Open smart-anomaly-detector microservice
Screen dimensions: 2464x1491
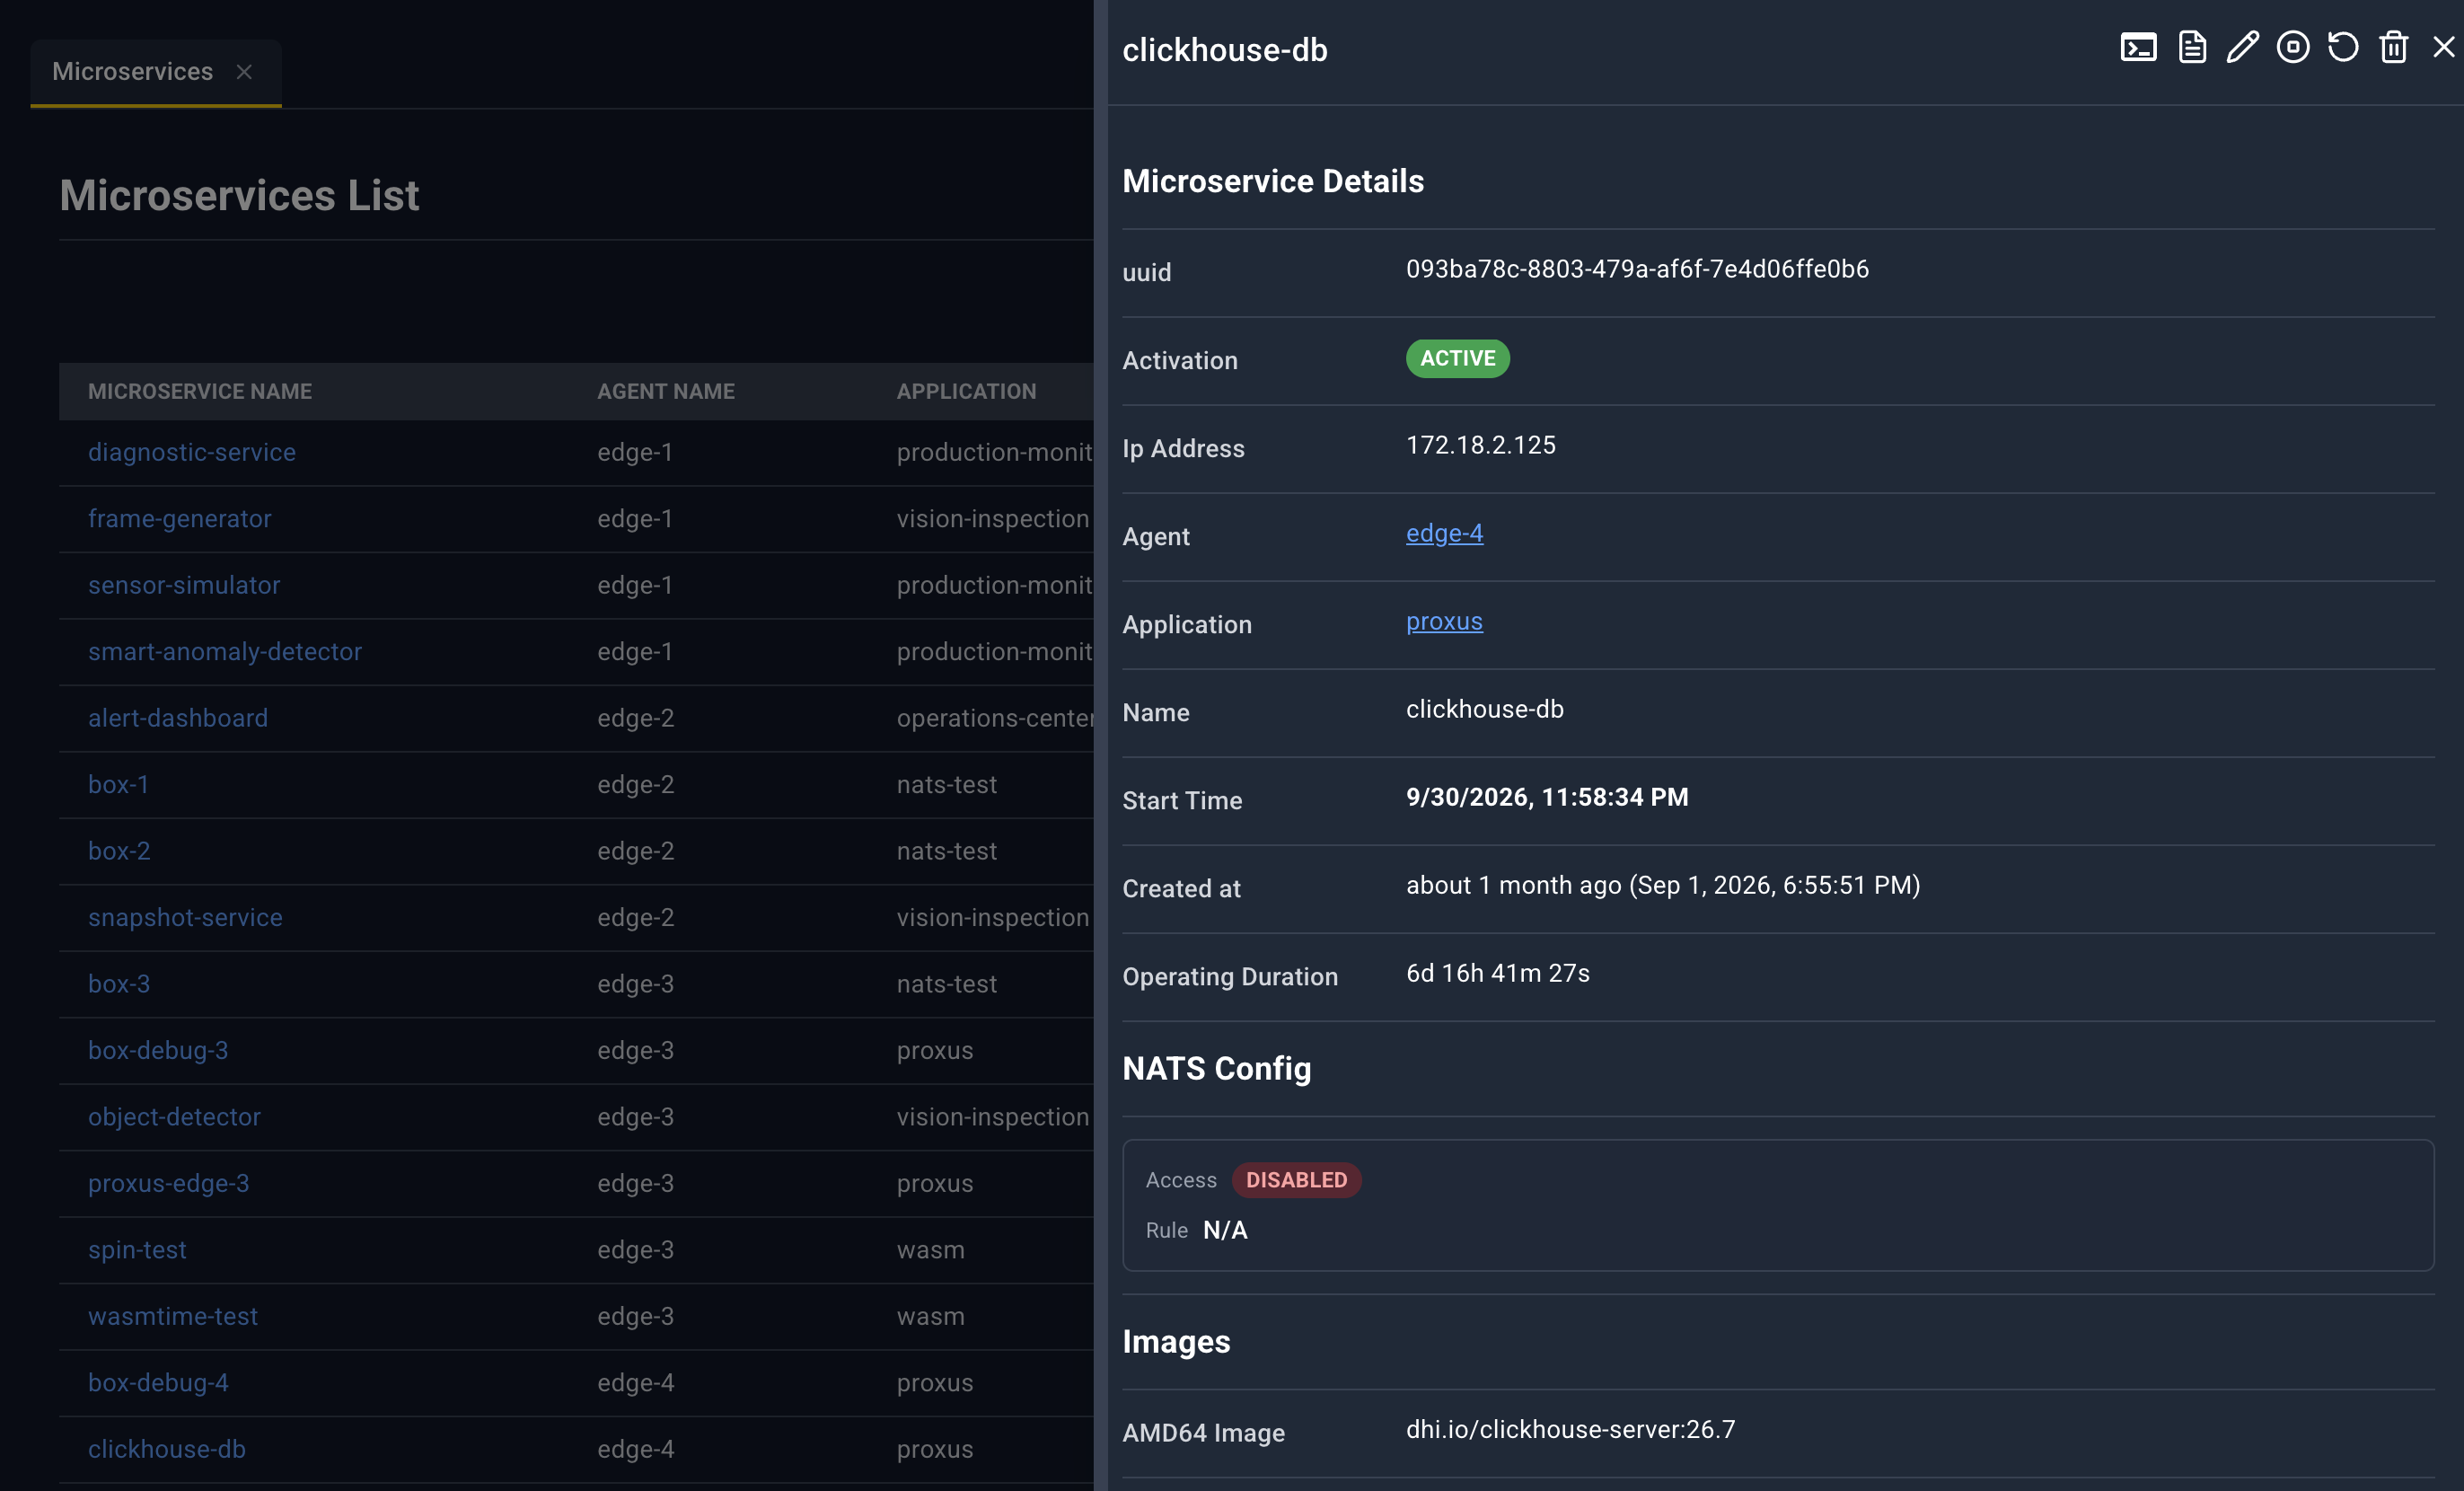[225, 651]
